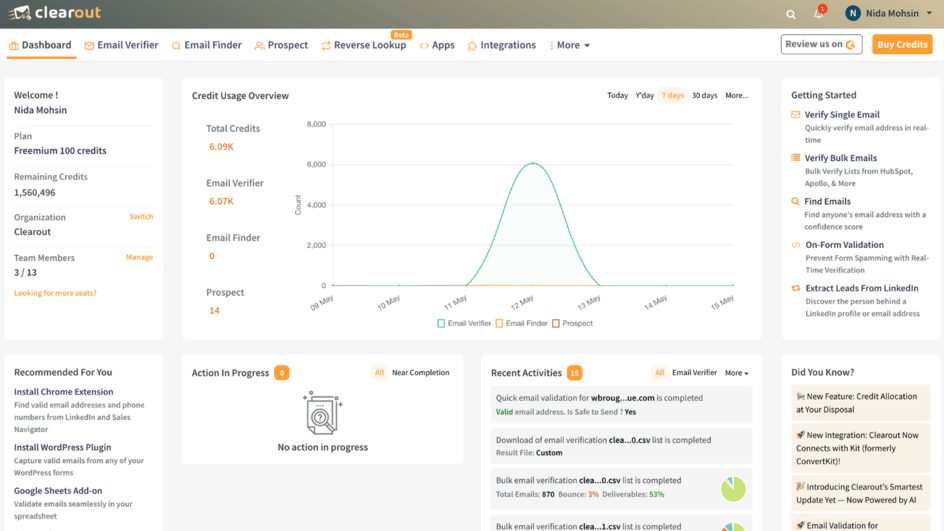This screenshot has height=531, width=944.
Task: Select the 7 days range filter
Action: coord(672,95)
